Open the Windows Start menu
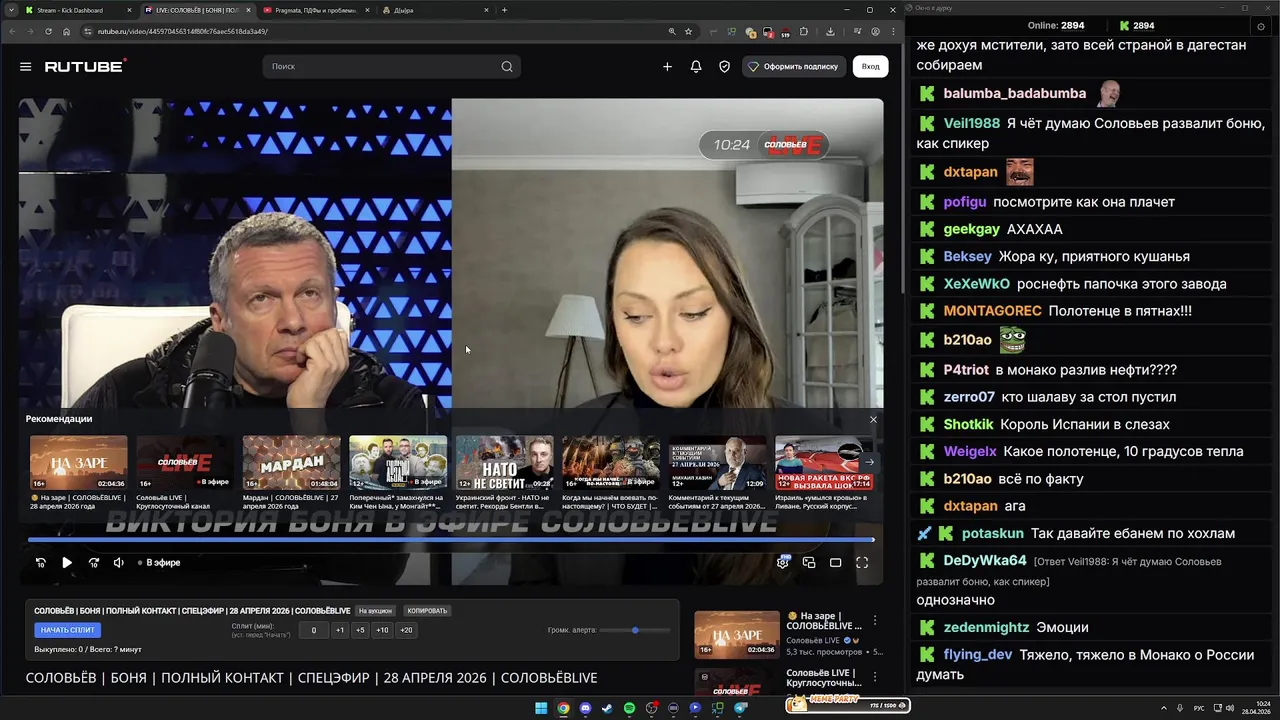This screenshot has width=1280, height=720. 541,708
